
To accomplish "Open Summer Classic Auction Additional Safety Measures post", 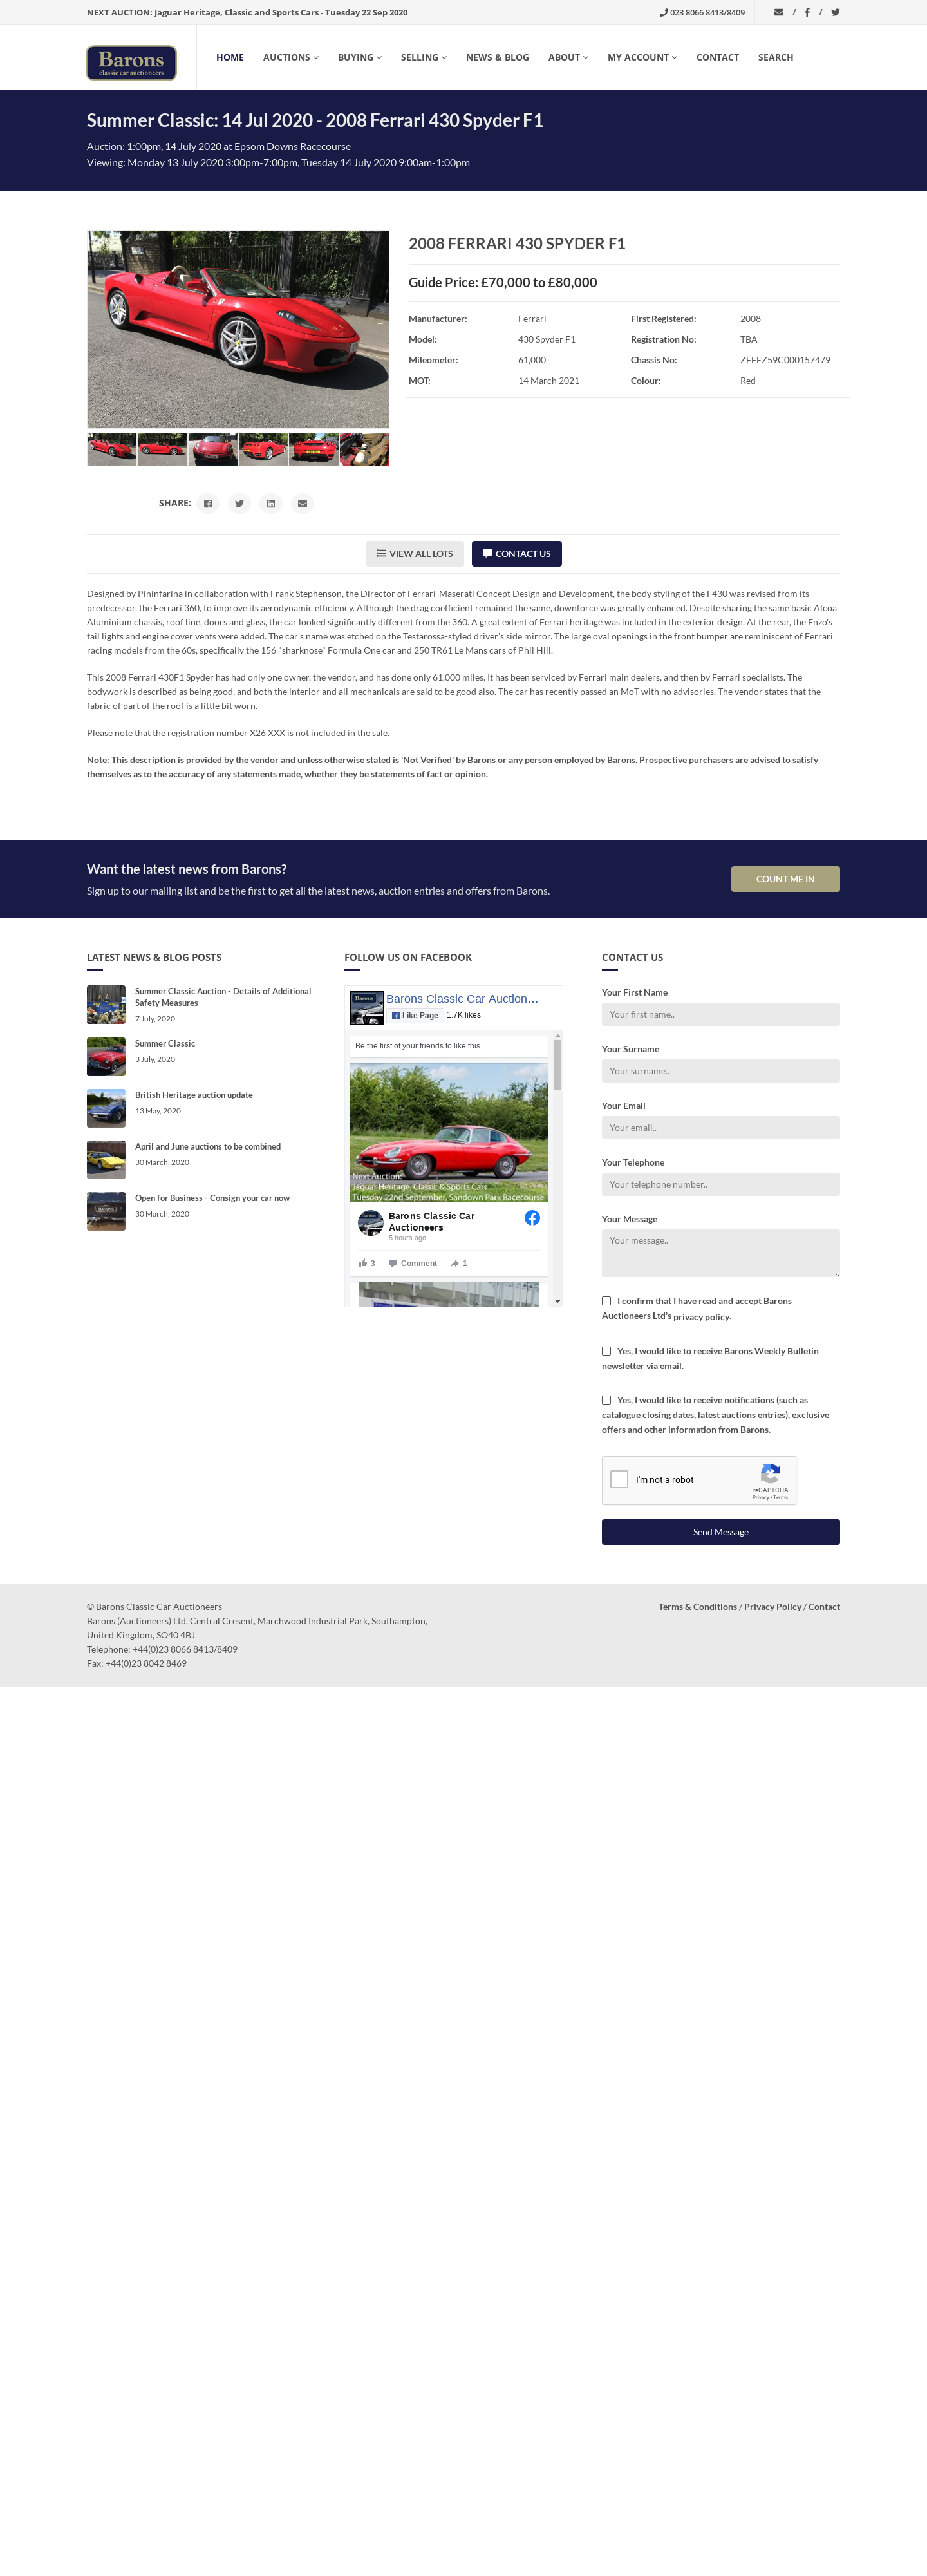I will pyautogui.click(x=223, y=997).
